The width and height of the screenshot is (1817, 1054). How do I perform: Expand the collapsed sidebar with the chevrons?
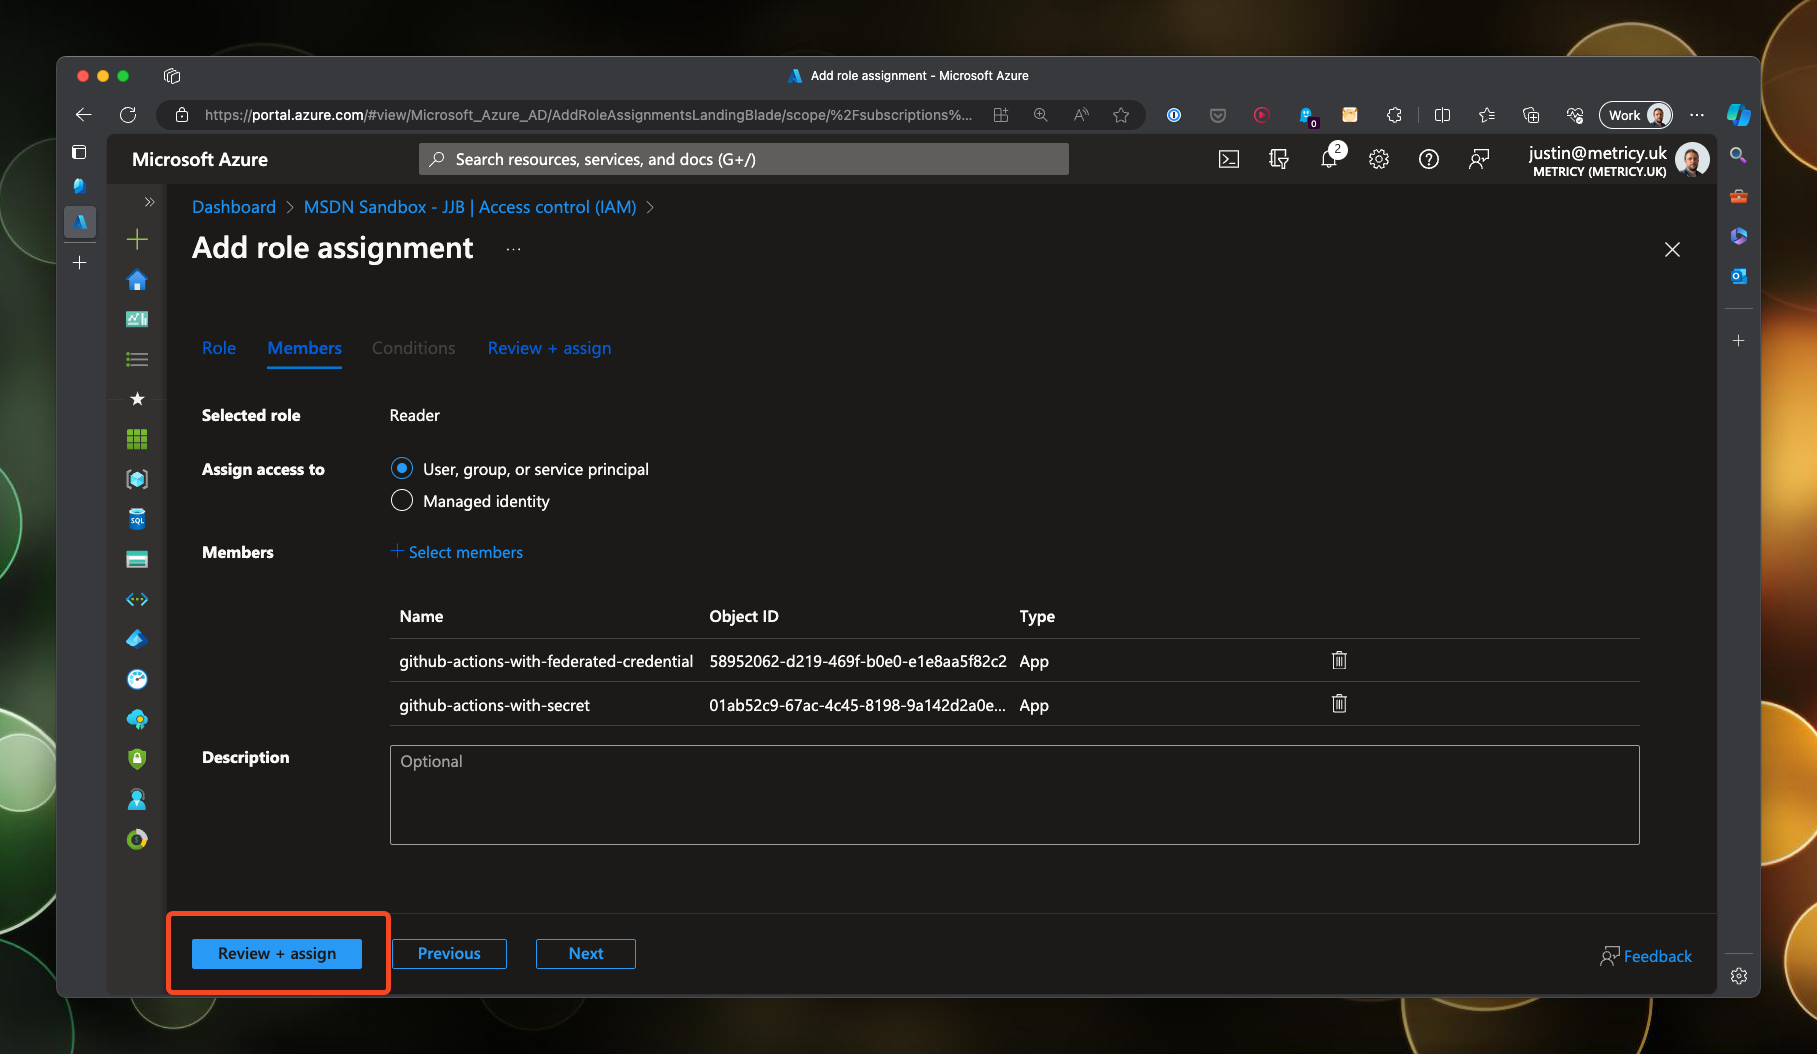tap(149, 201)
